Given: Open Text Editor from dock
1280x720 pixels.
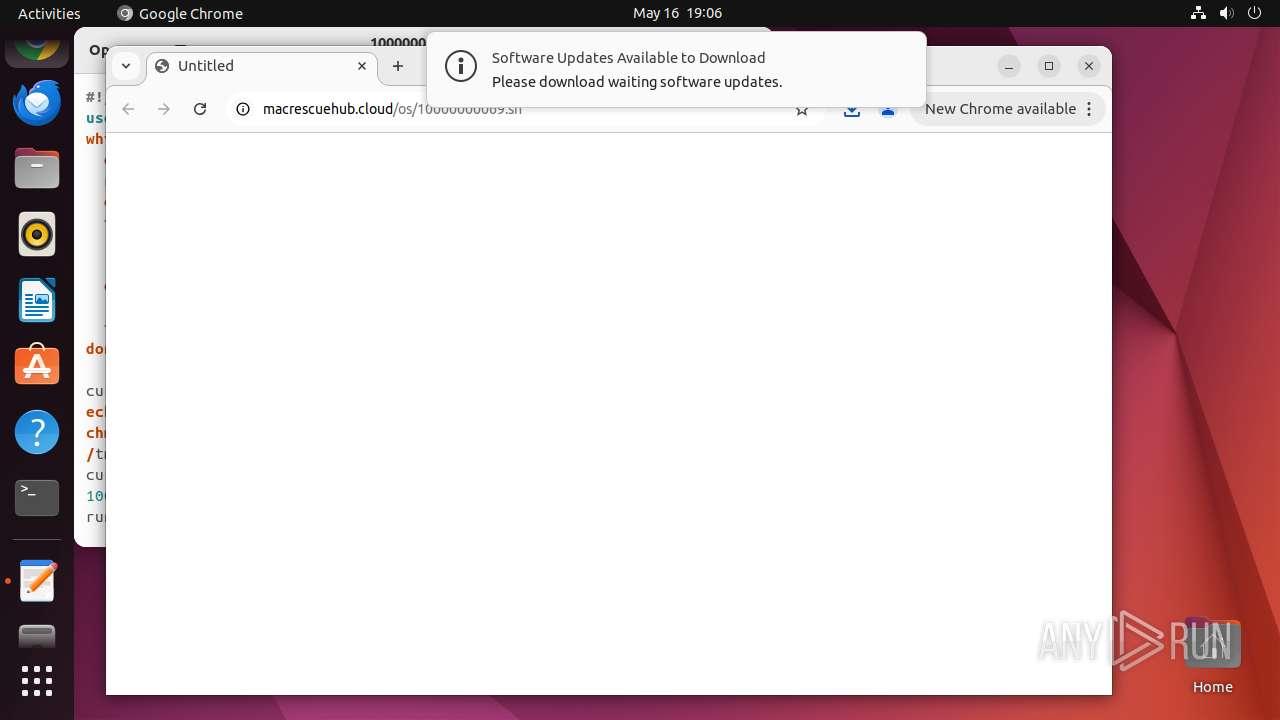Looking at the screenshot, I should (x=37, y=581).
